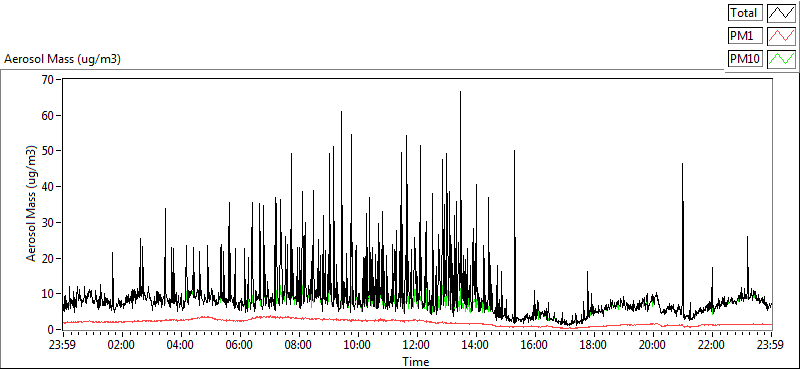The image size is (800, 369).
Task: Select the y-axis value 50
Action: [48, 151]
